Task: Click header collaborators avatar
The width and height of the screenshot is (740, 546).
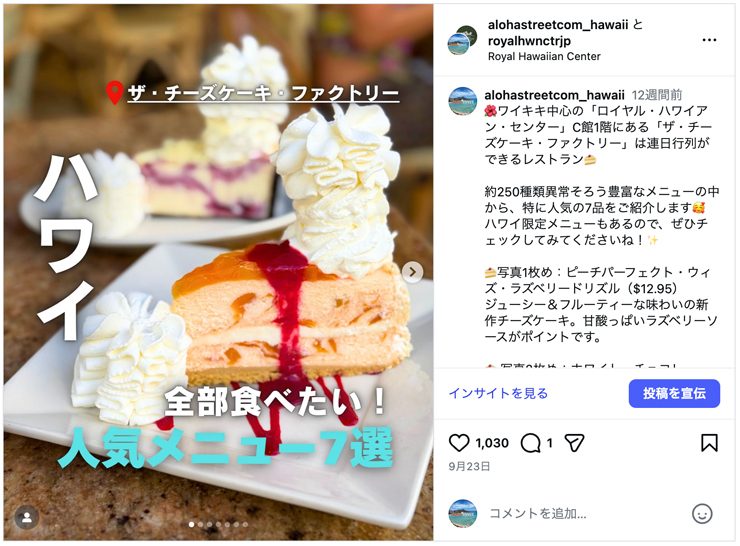Action: click(x=462, y=41)
